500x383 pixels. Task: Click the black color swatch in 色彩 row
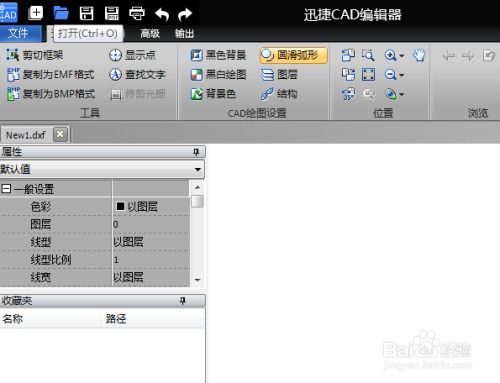[120, 207]
